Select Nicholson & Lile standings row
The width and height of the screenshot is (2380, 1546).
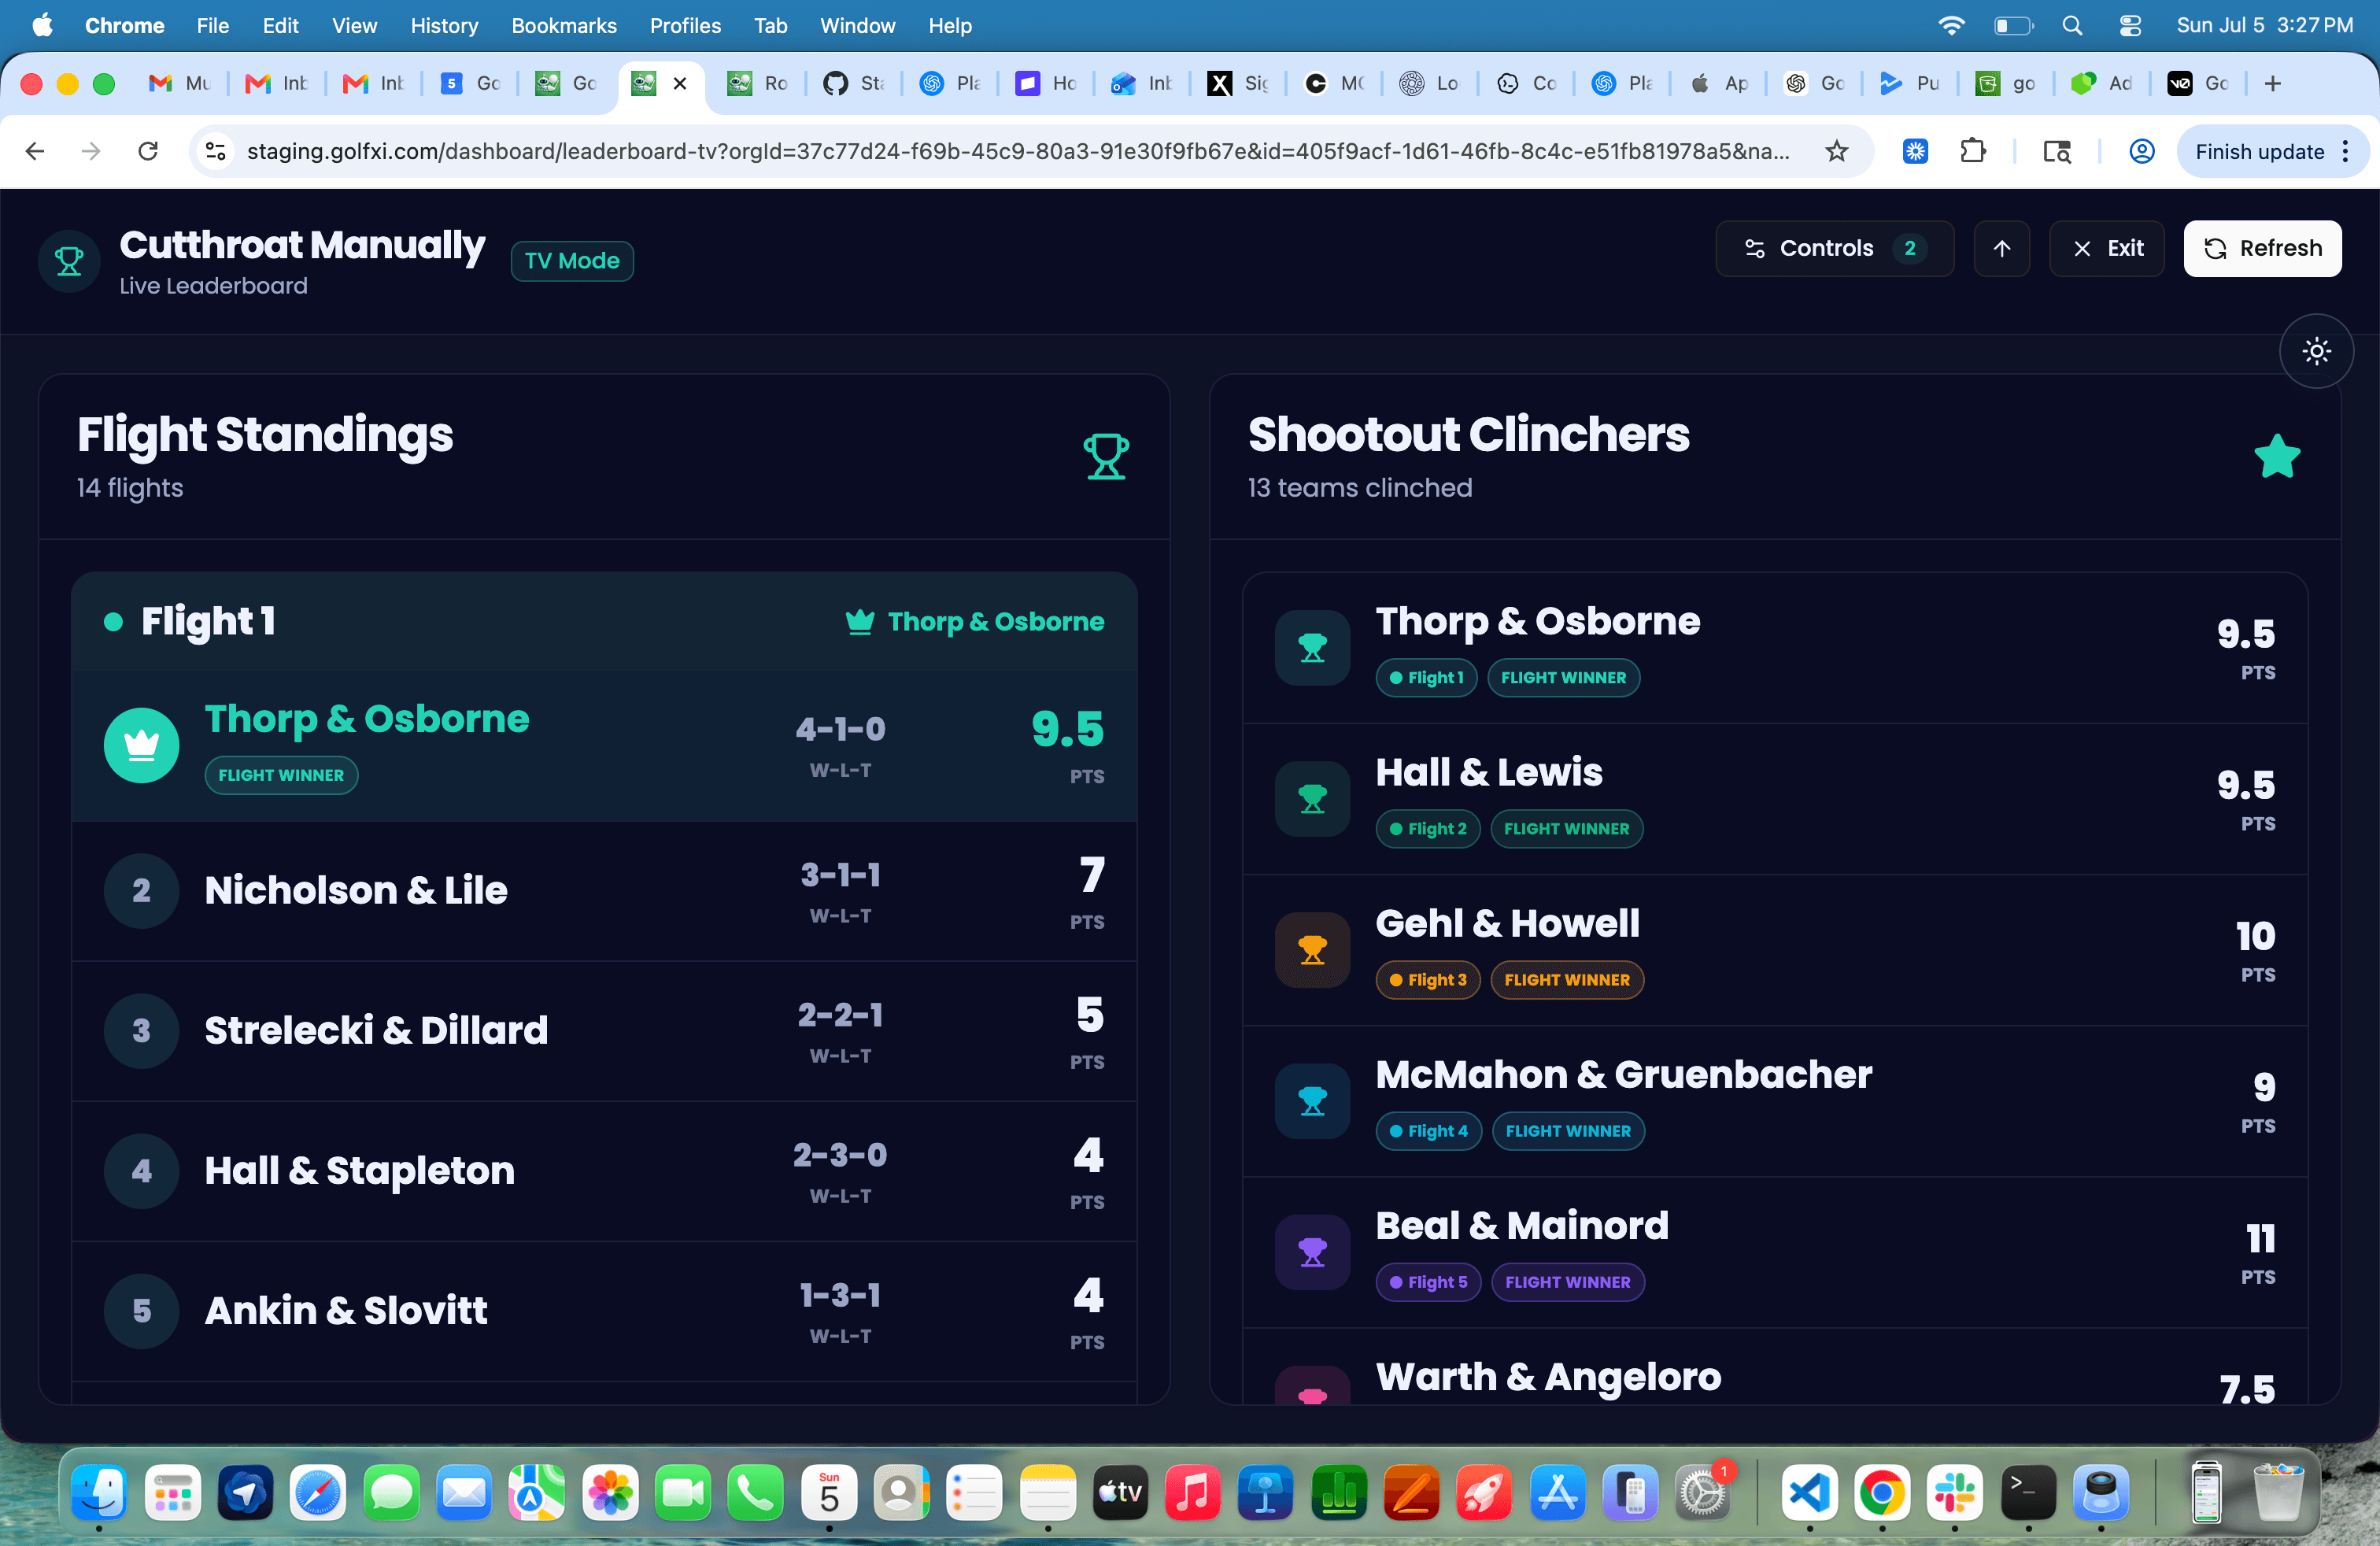[x=604, y=891]
